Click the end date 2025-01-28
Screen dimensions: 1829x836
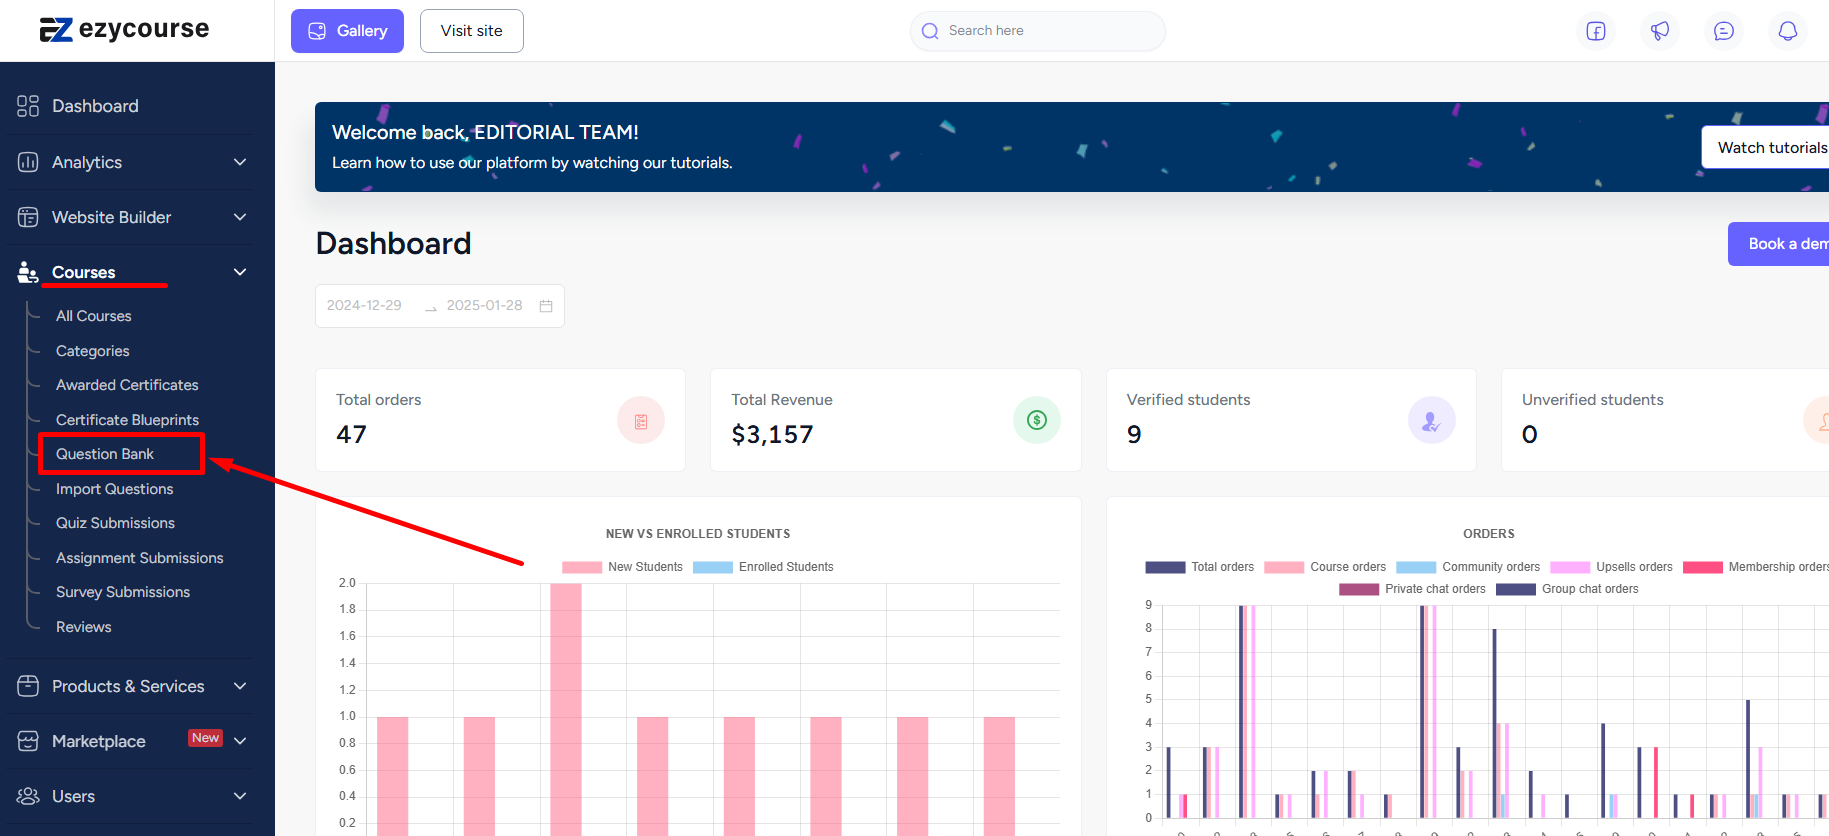(x=485, y=305)
